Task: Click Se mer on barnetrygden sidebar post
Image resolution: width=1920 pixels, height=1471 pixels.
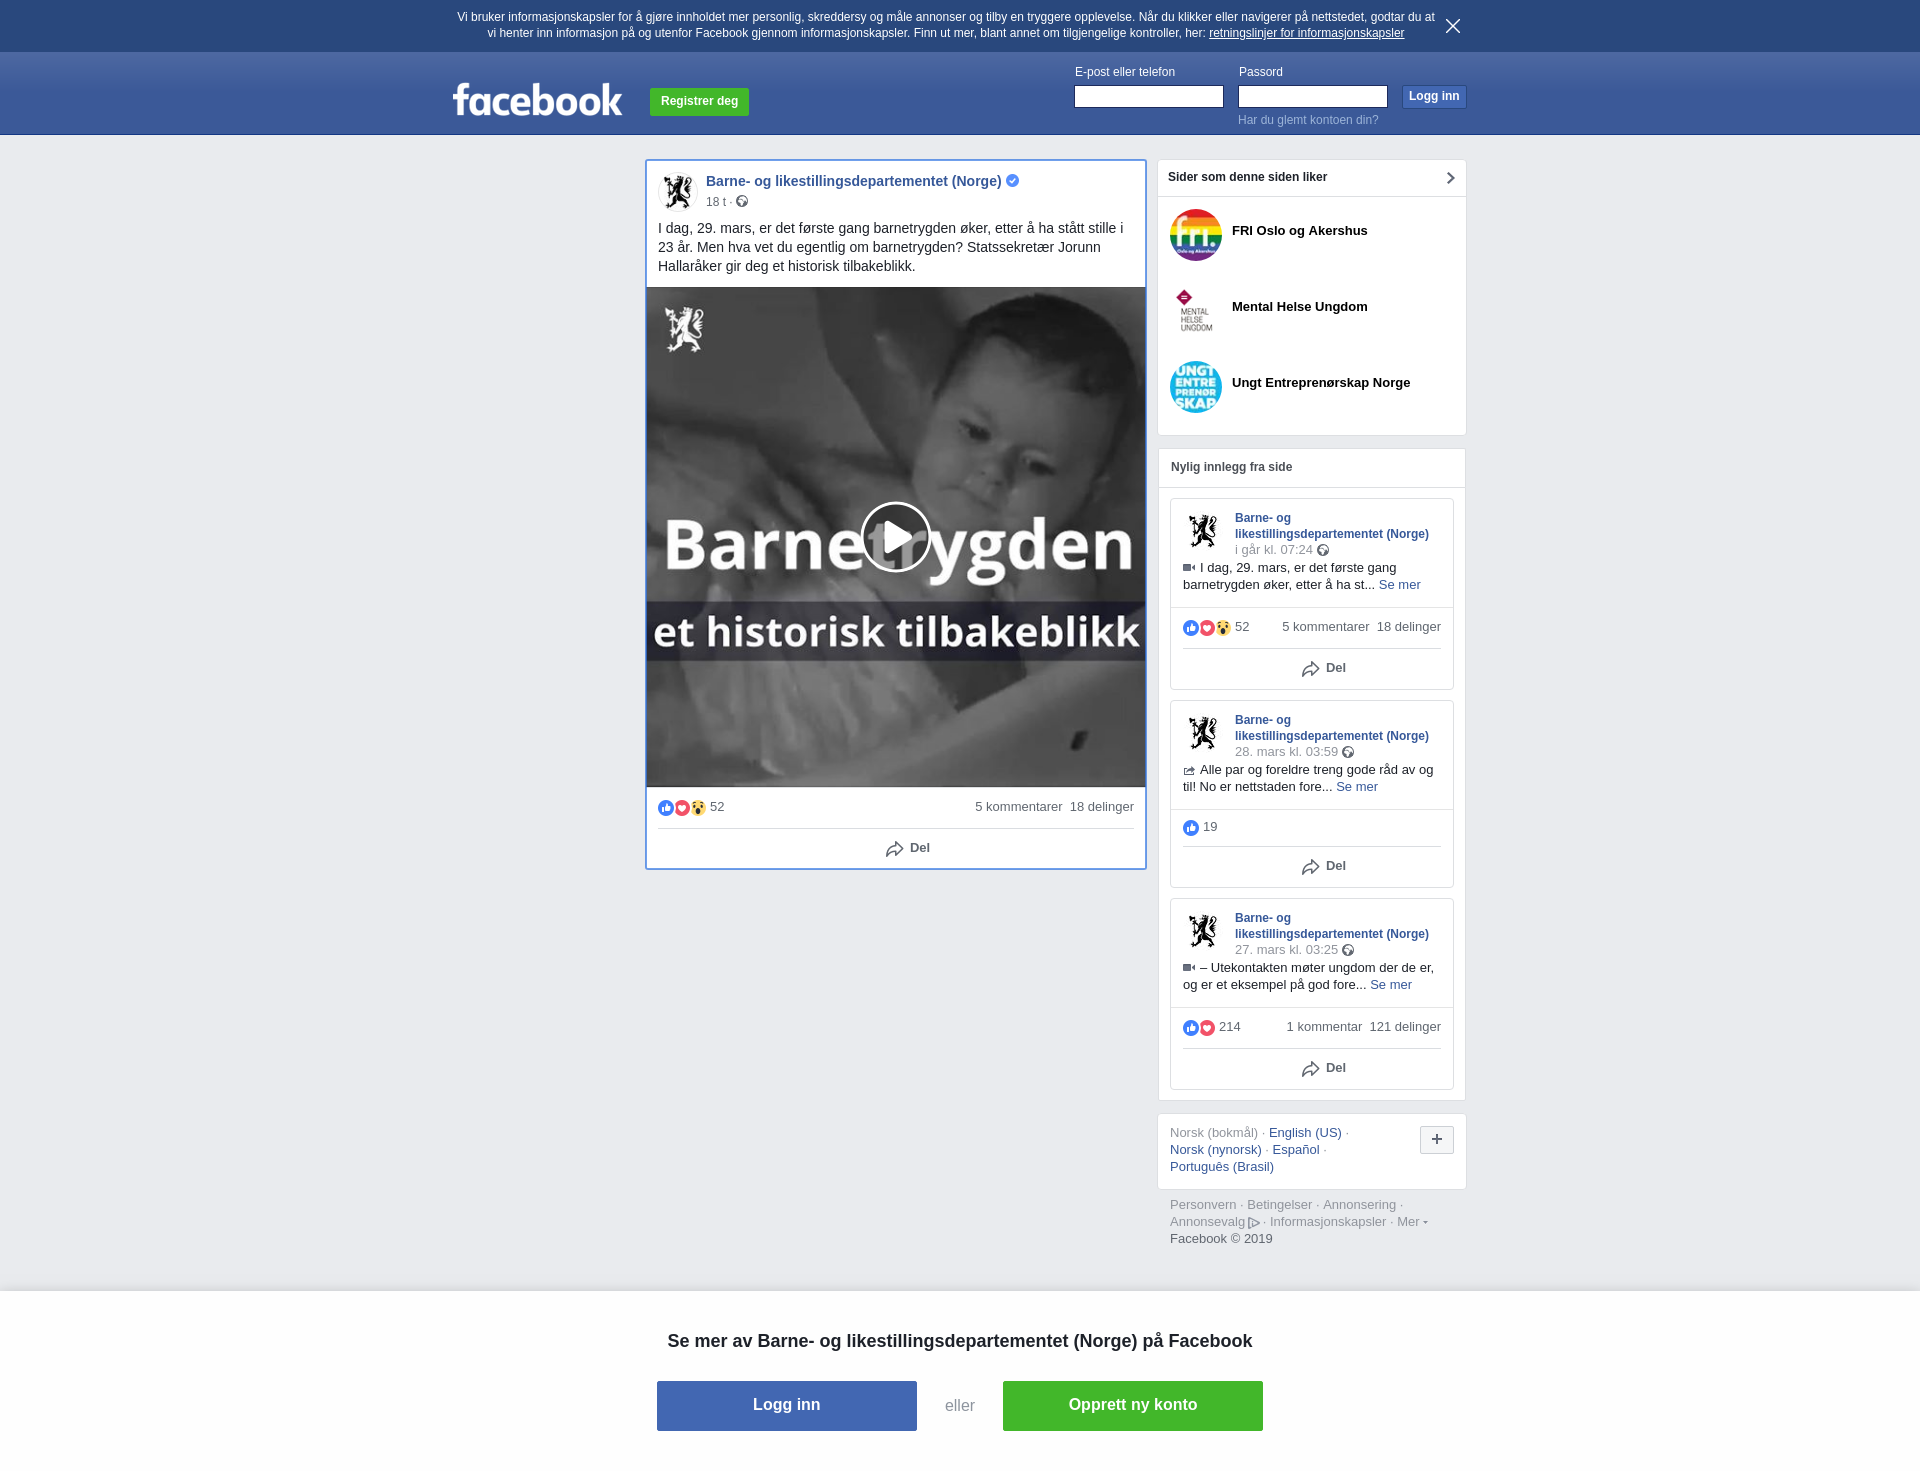Action: 1399,585
